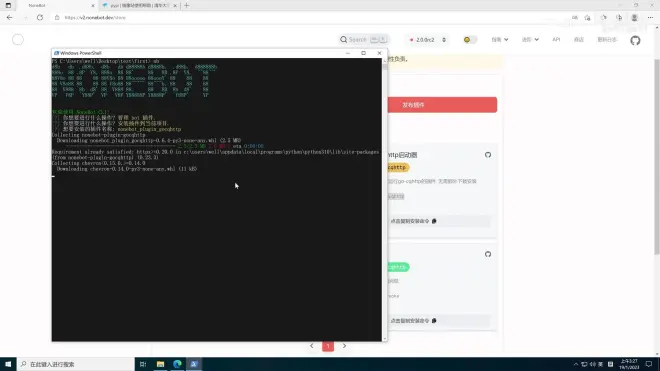Add page to favorites star icon
The width and height of the screenshot is (660, 371).
(588, 18)
